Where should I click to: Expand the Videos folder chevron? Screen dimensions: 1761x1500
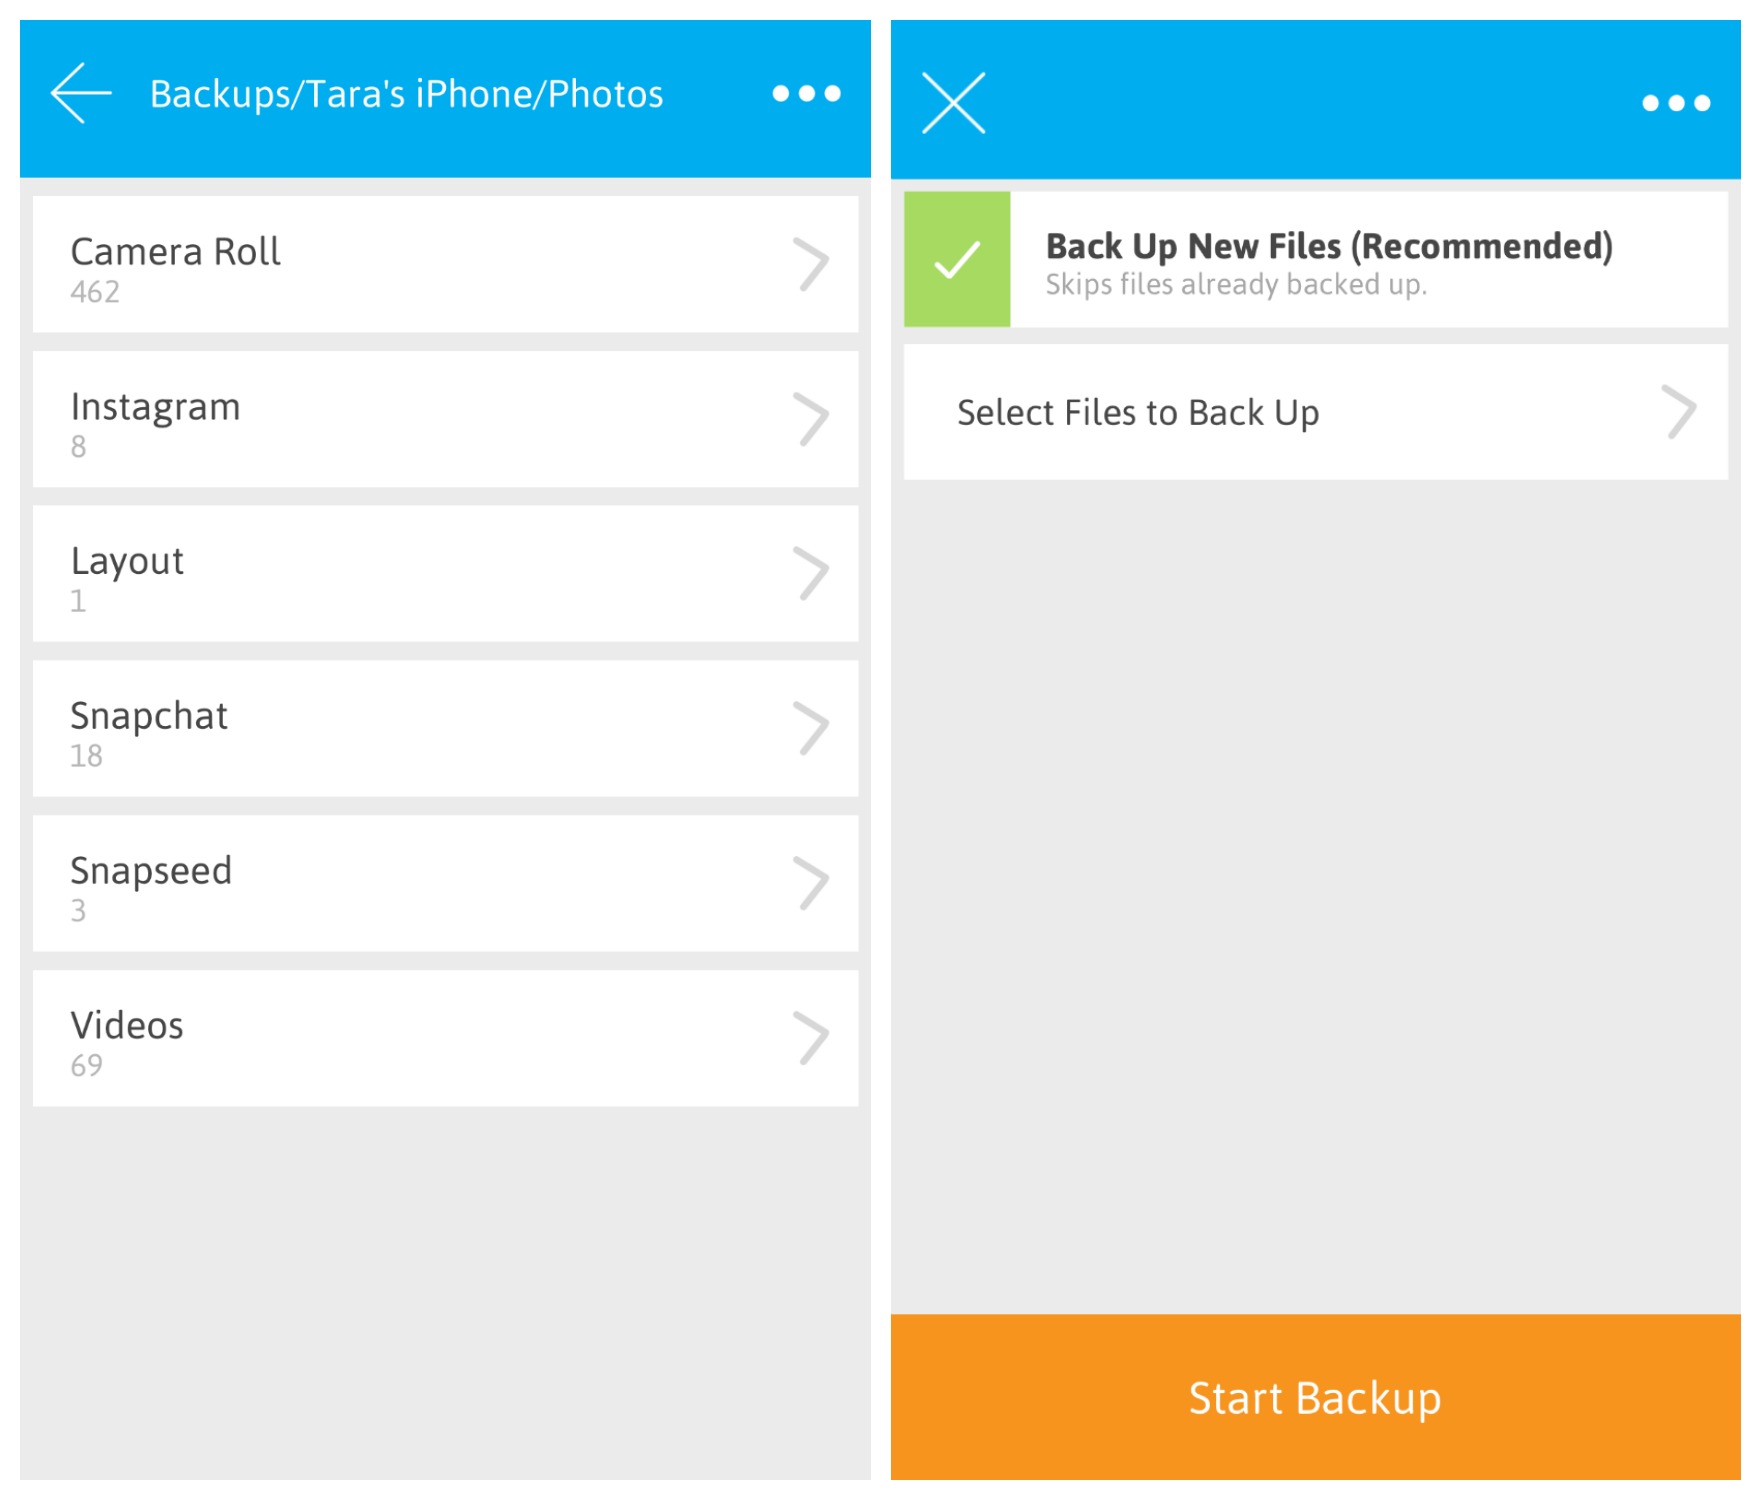pyautogui.click(x=811, y=1038)
